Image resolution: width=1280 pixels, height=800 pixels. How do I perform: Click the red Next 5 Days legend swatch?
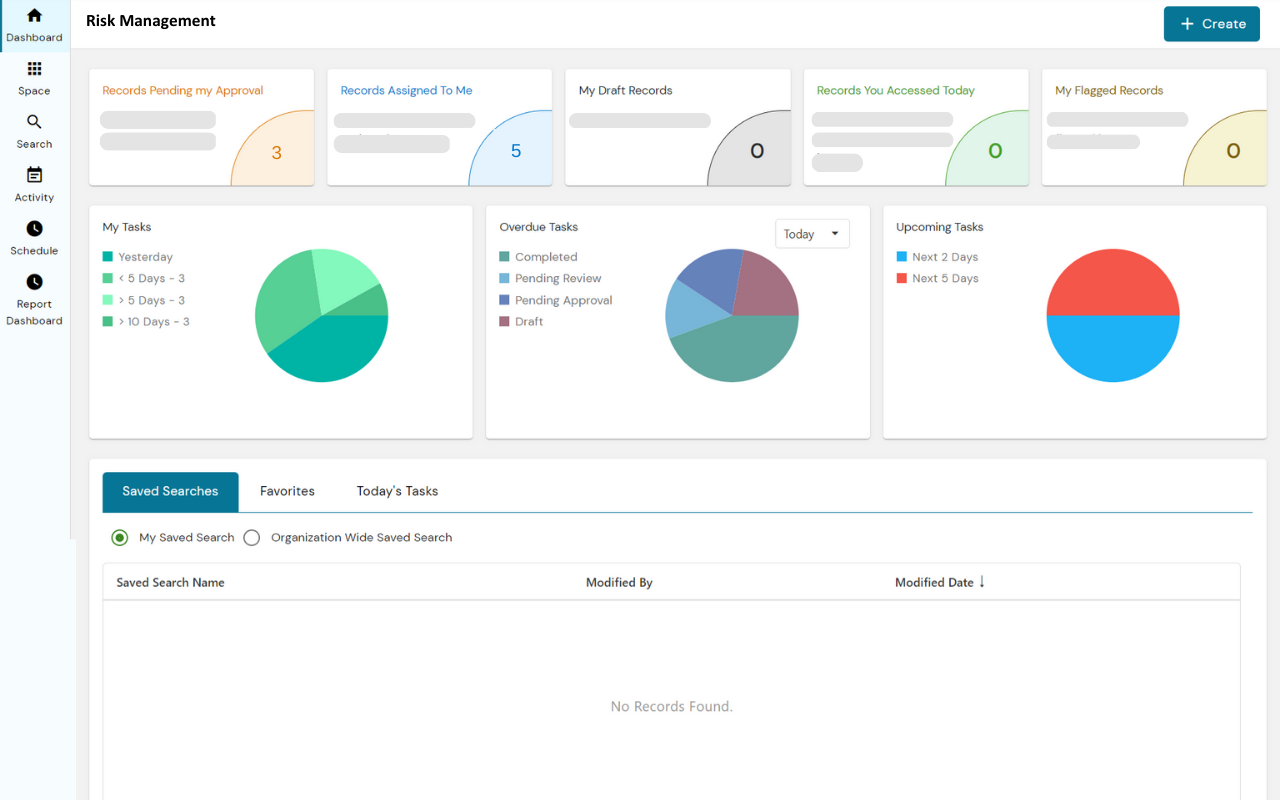click(x=902, y=279)
